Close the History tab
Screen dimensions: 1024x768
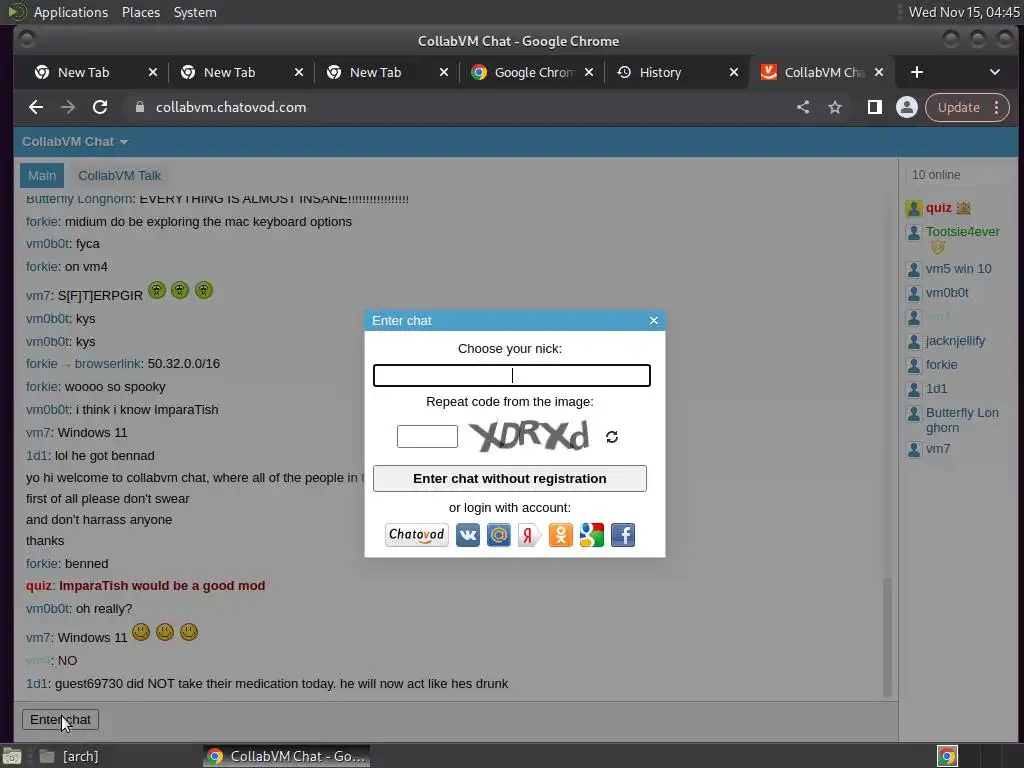pyautogui.click(x=734, y=72)
